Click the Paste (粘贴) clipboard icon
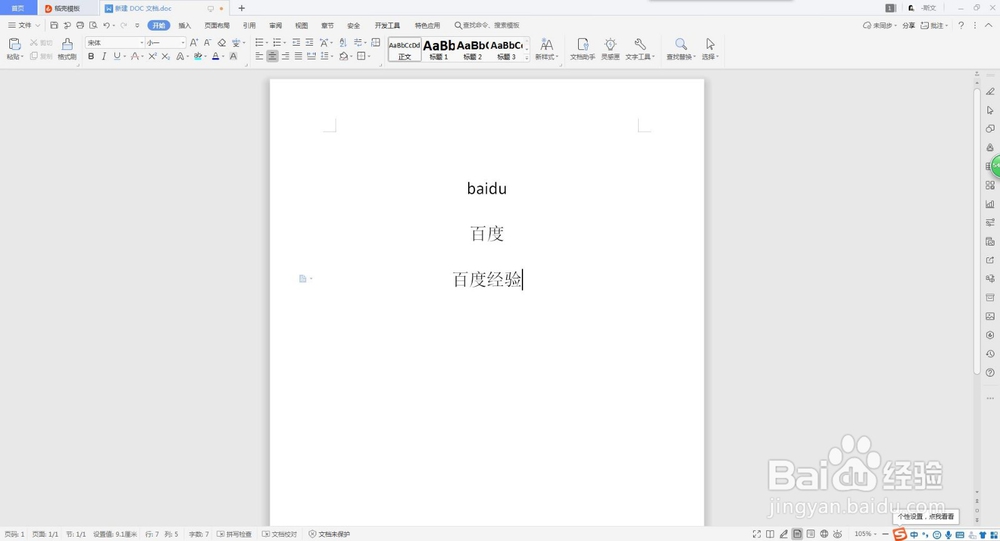1000x541 pixels. [14, 44]
